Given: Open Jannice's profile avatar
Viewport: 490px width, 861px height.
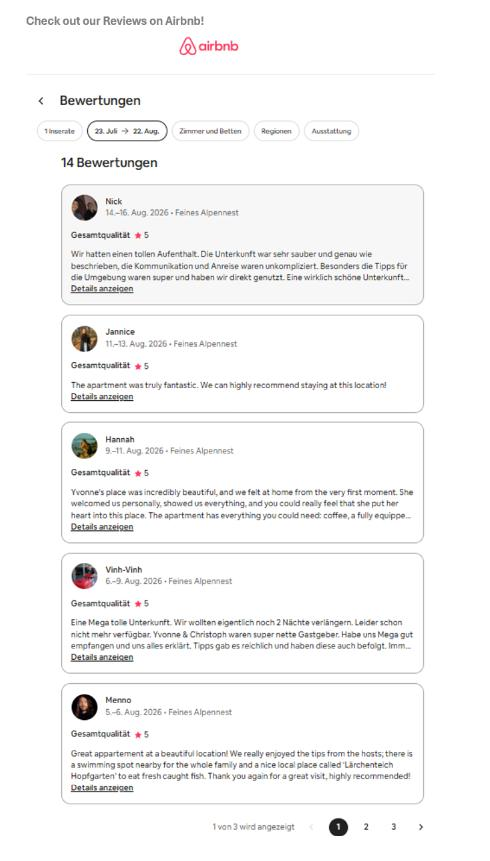Looking at the screenshot, I should click(x=84, y=339).
